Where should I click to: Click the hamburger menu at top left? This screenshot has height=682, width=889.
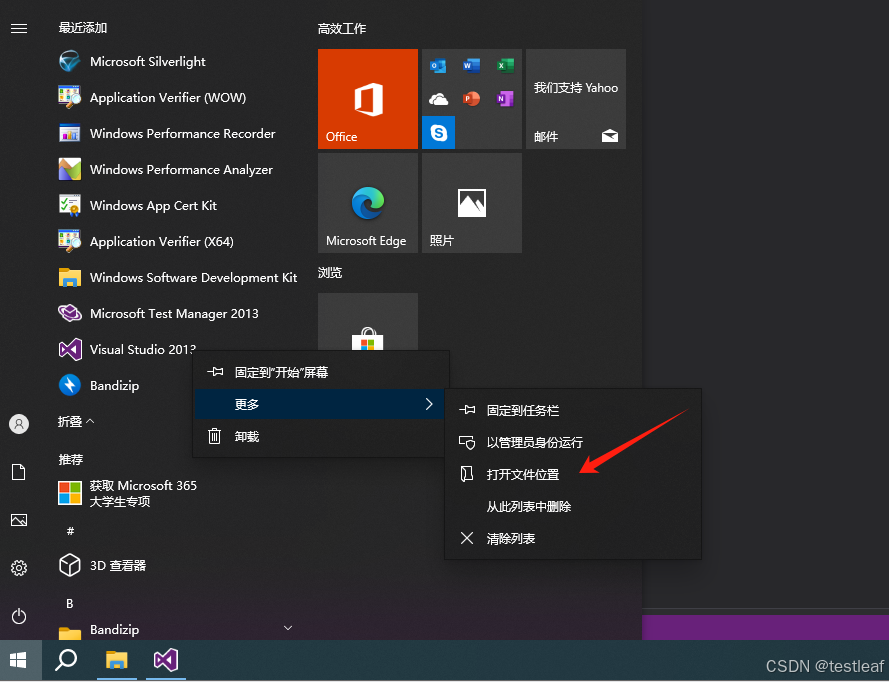click(19, 28)
